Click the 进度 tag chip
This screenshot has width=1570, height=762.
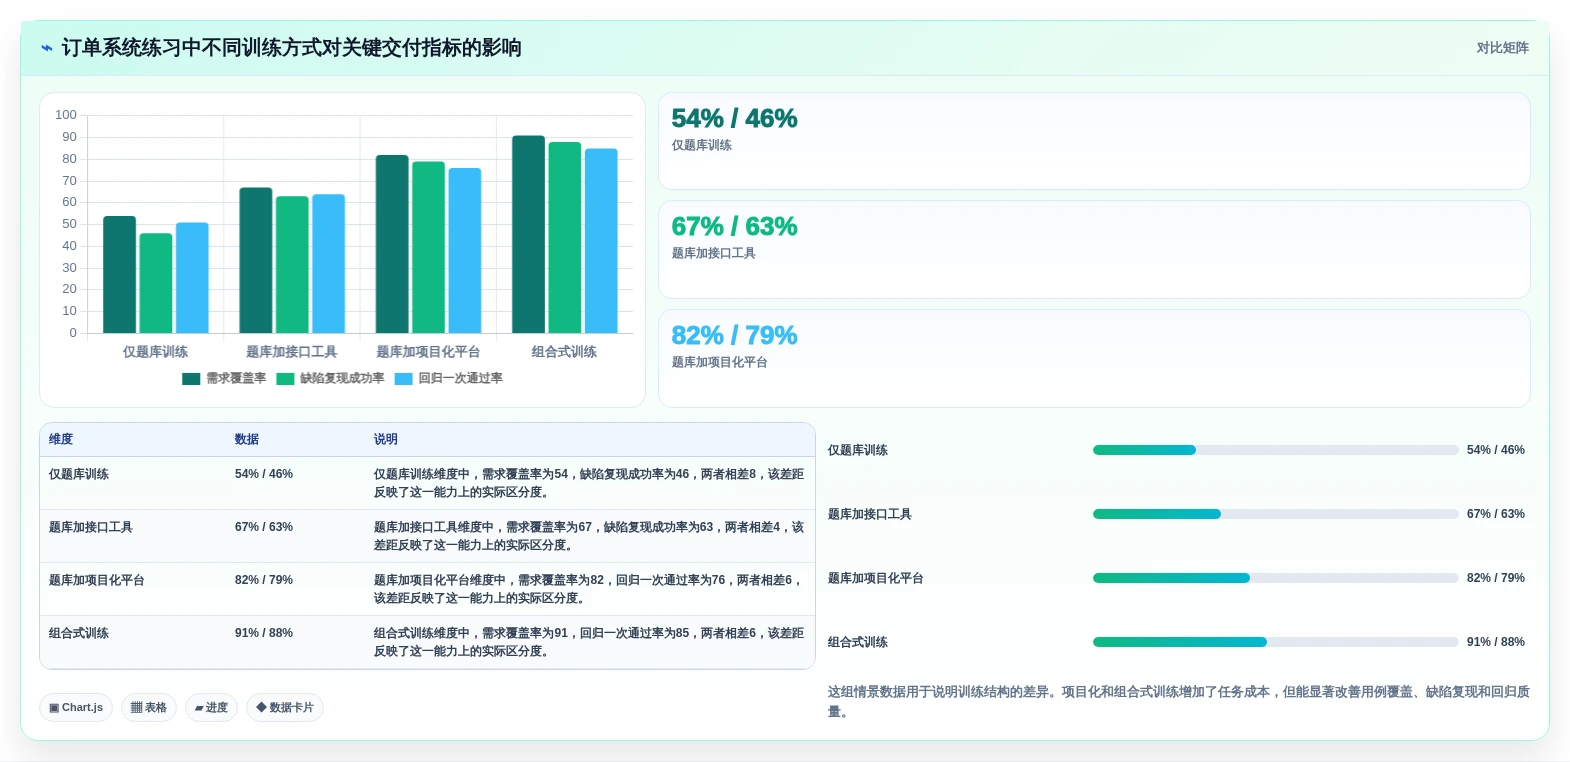coord(211,707)
